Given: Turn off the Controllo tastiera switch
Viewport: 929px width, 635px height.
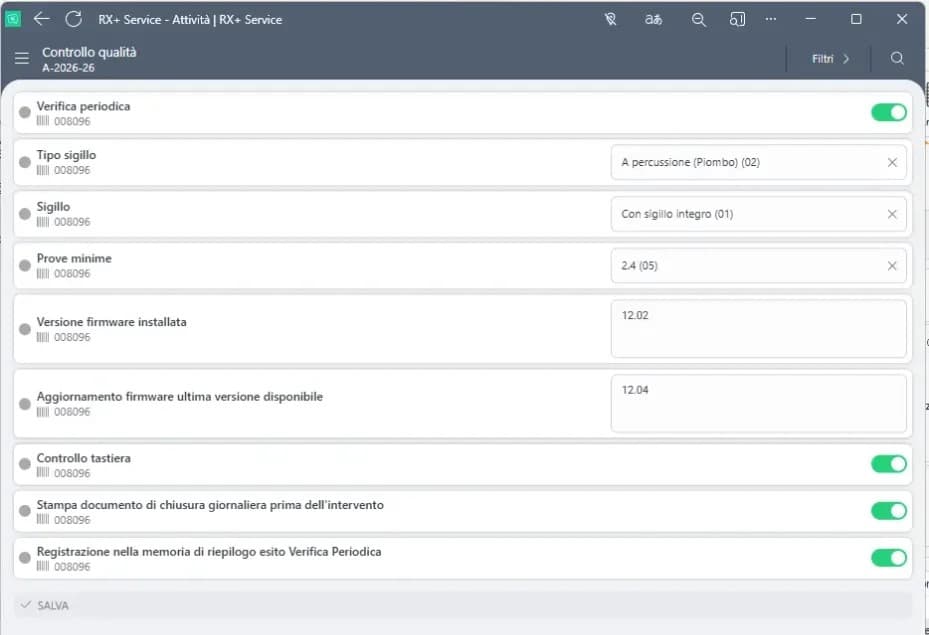Looking at the screenshot, I should click(x=888, y=464).
